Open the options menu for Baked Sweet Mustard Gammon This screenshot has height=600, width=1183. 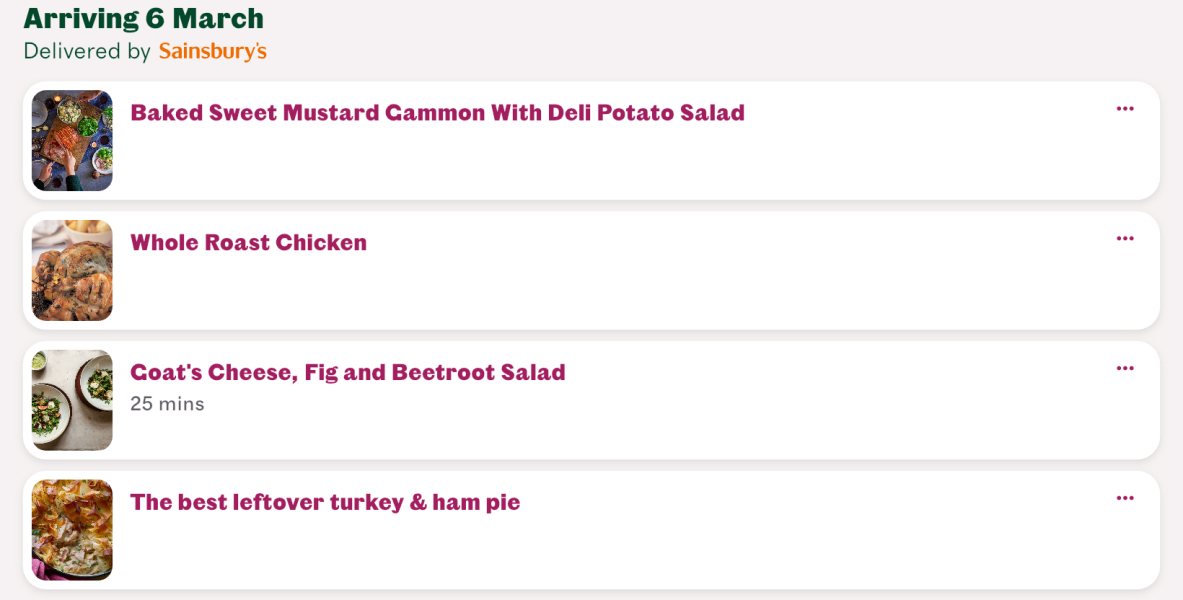coord(1125,108)
